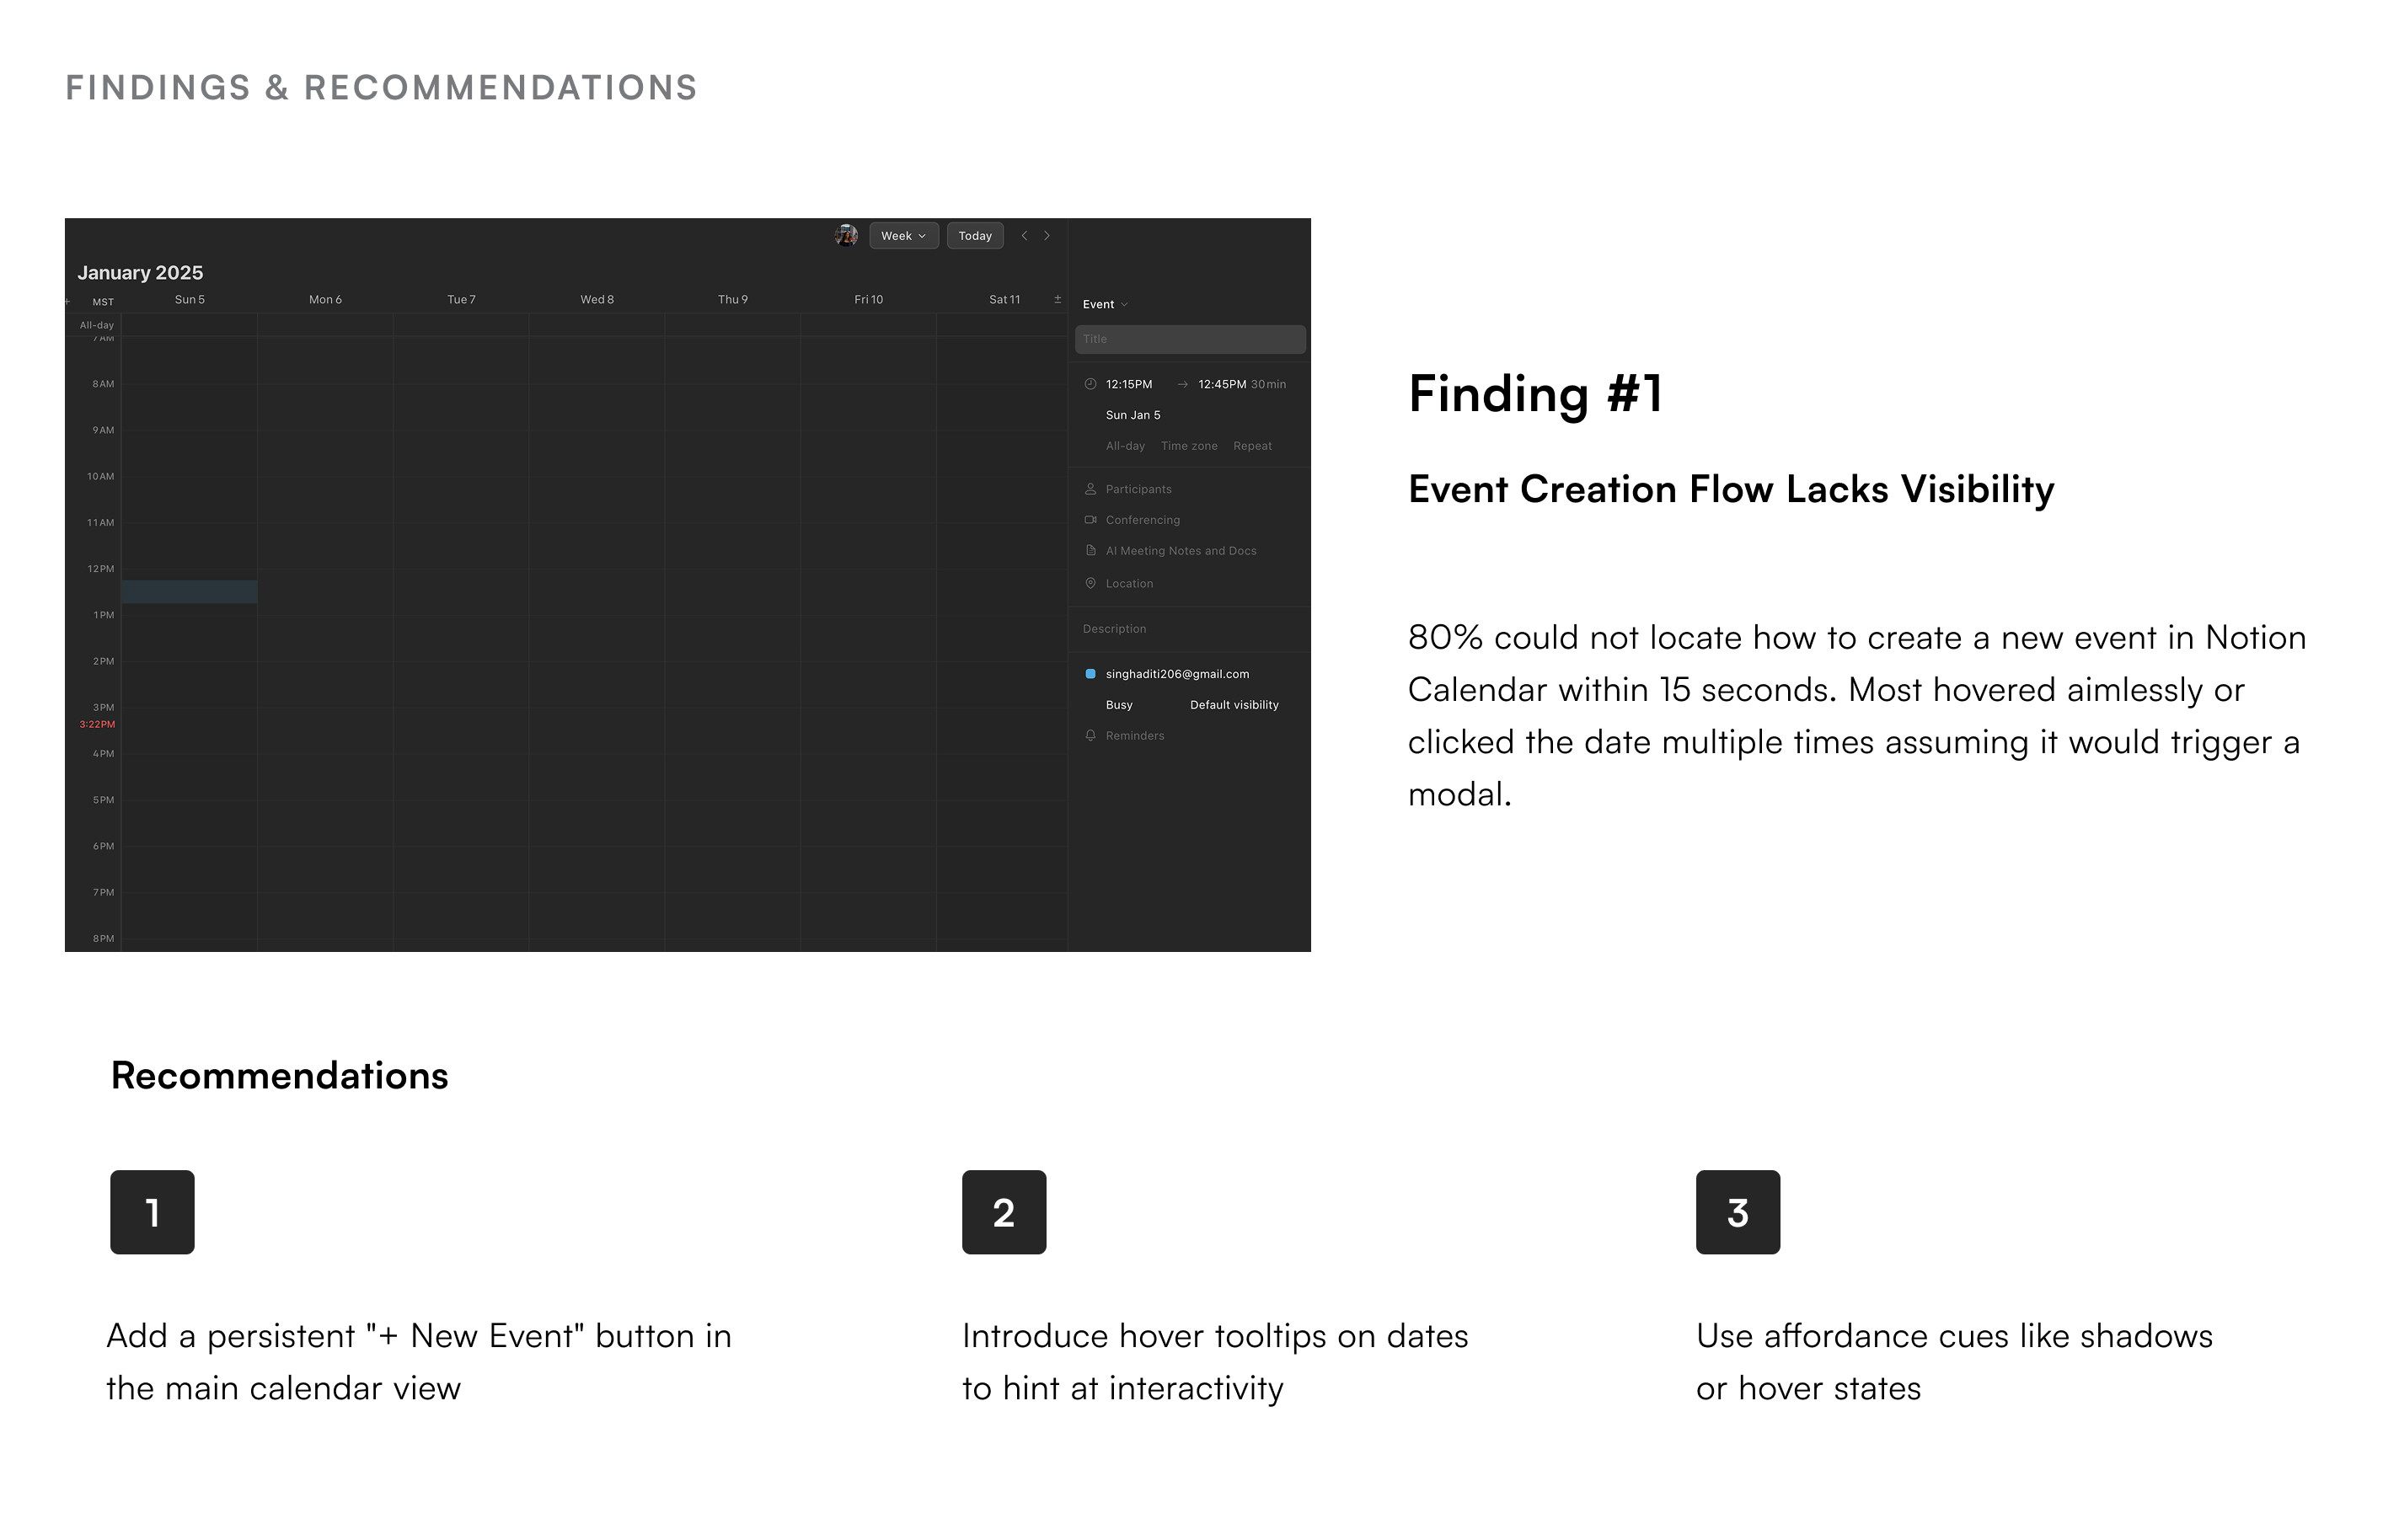The height and width of the screenshot is (1540, 2399).
Task: Click the Mon 6 day header
Action: (x=325, y=299)
